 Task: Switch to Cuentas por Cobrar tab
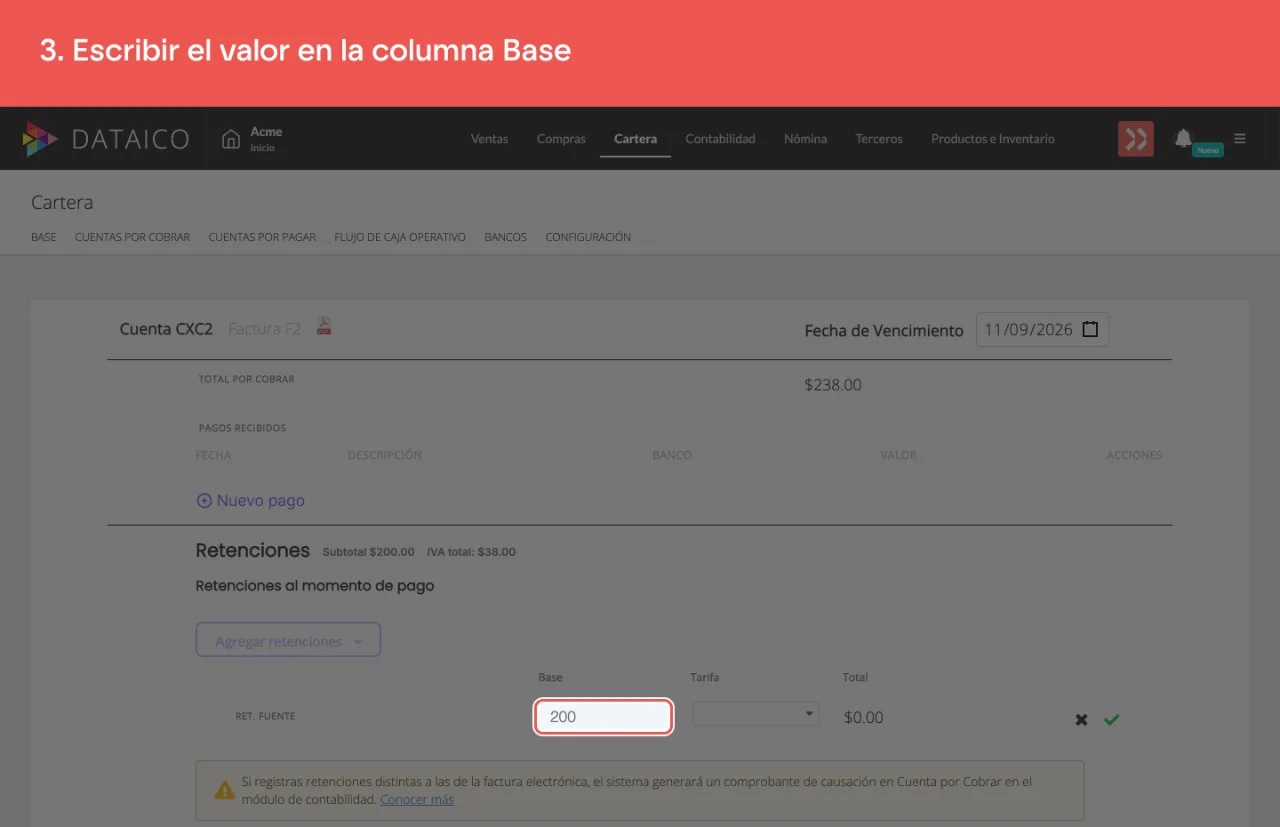coord(132,237)
